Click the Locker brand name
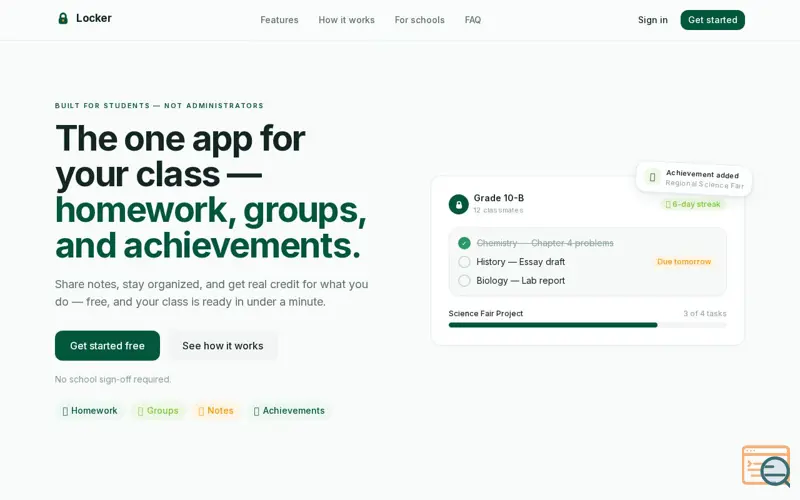This screenshot has width=800, height=500. tap(94, 18)
